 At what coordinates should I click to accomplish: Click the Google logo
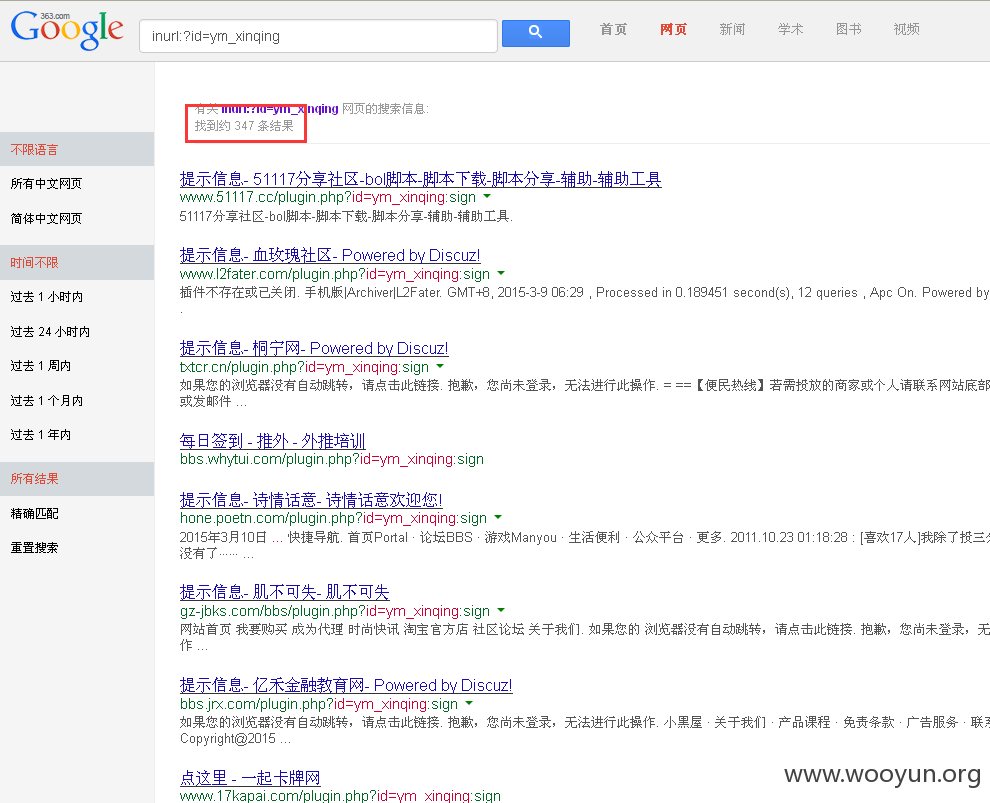(67, 30)
